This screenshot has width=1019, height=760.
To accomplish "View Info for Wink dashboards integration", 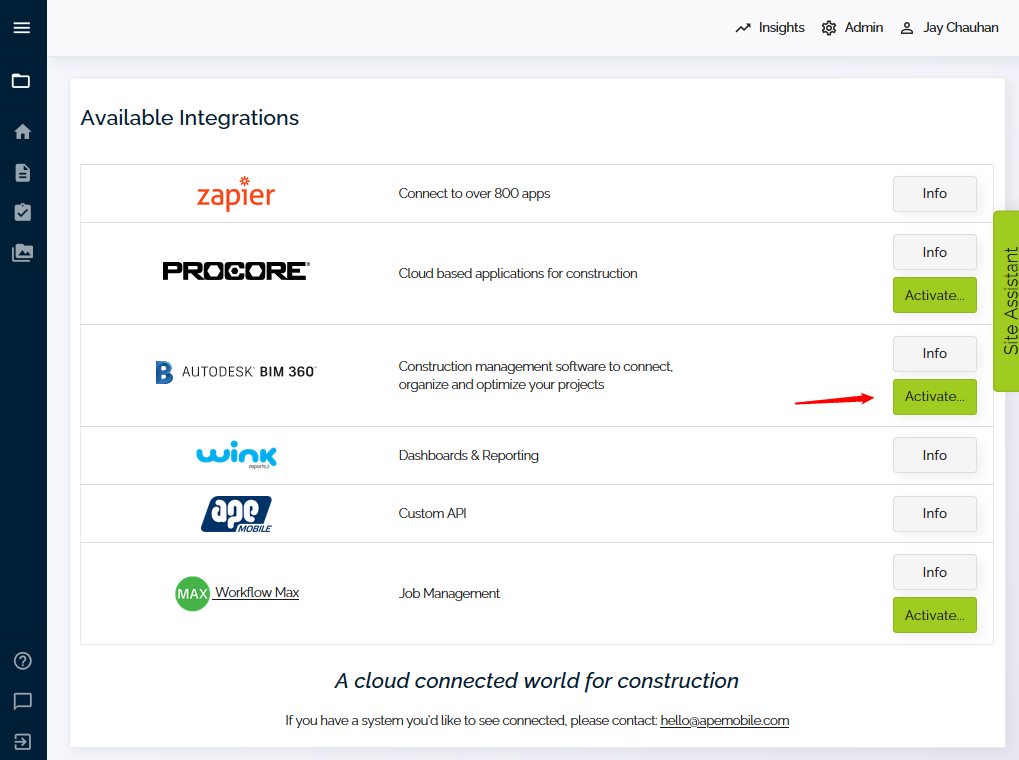I will coord(935,455).
